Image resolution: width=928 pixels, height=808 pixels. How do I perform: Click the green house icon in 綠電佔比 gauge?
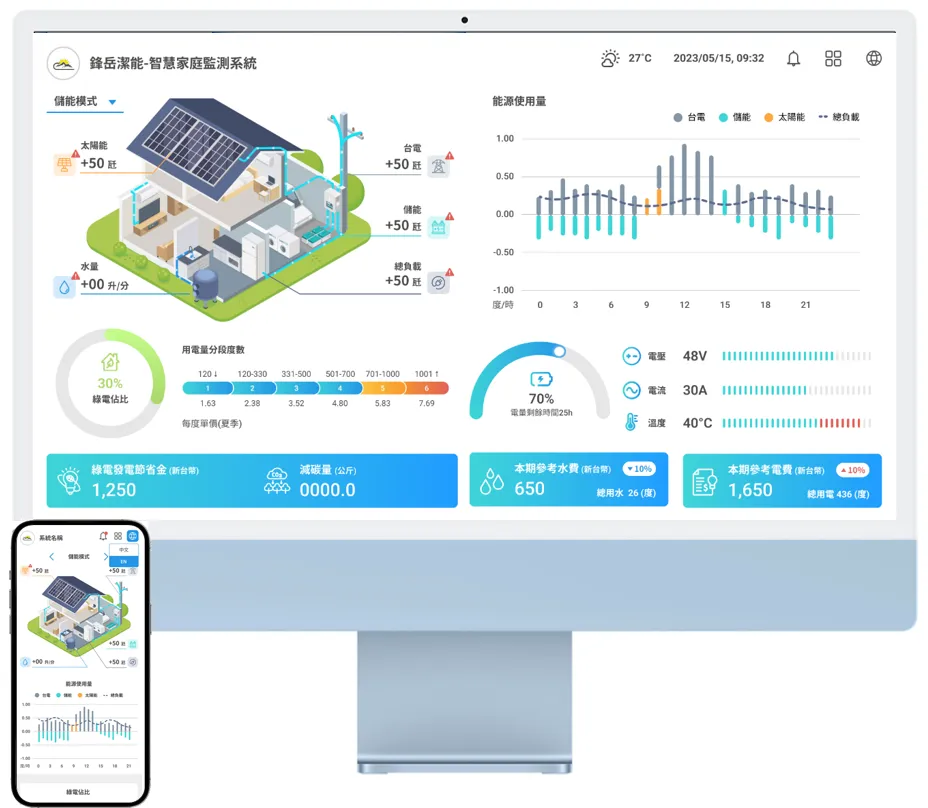point(110,362)
